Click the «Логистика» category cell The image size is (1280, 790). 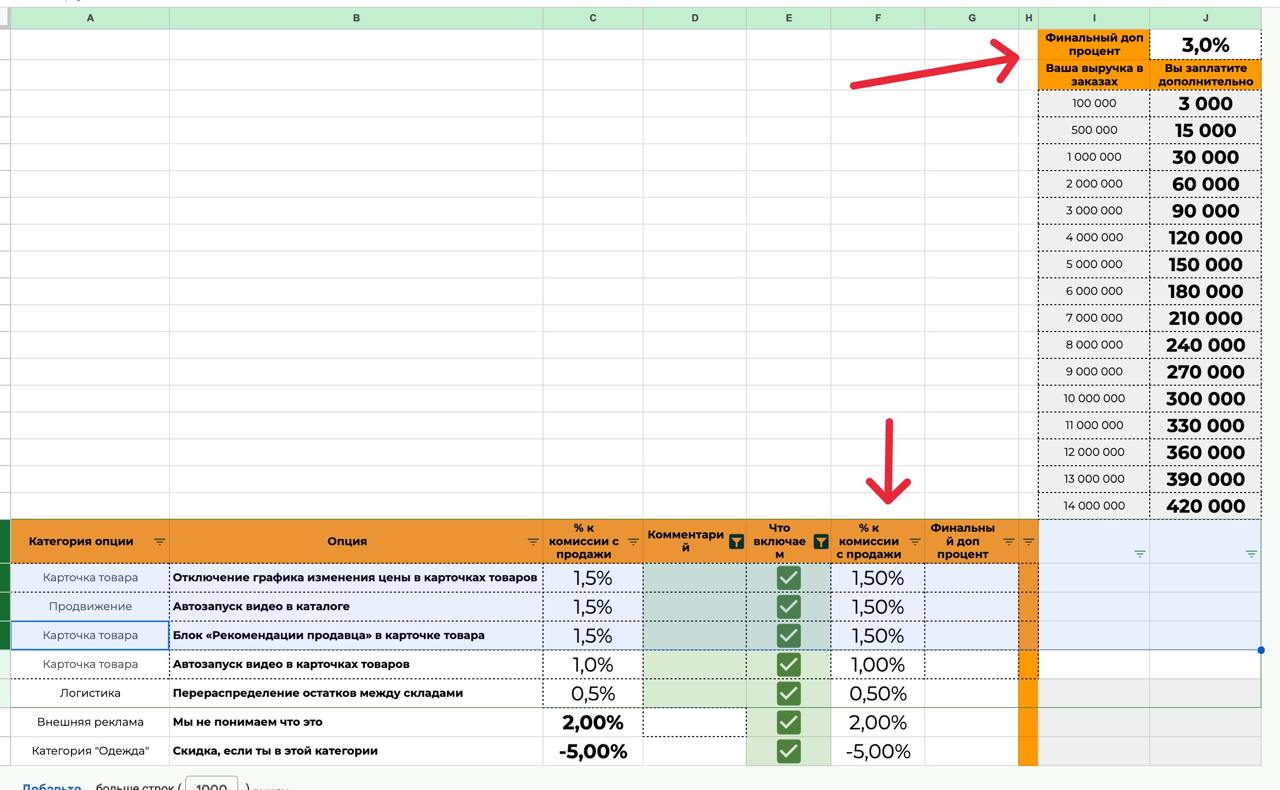click(x=90, y=693)
